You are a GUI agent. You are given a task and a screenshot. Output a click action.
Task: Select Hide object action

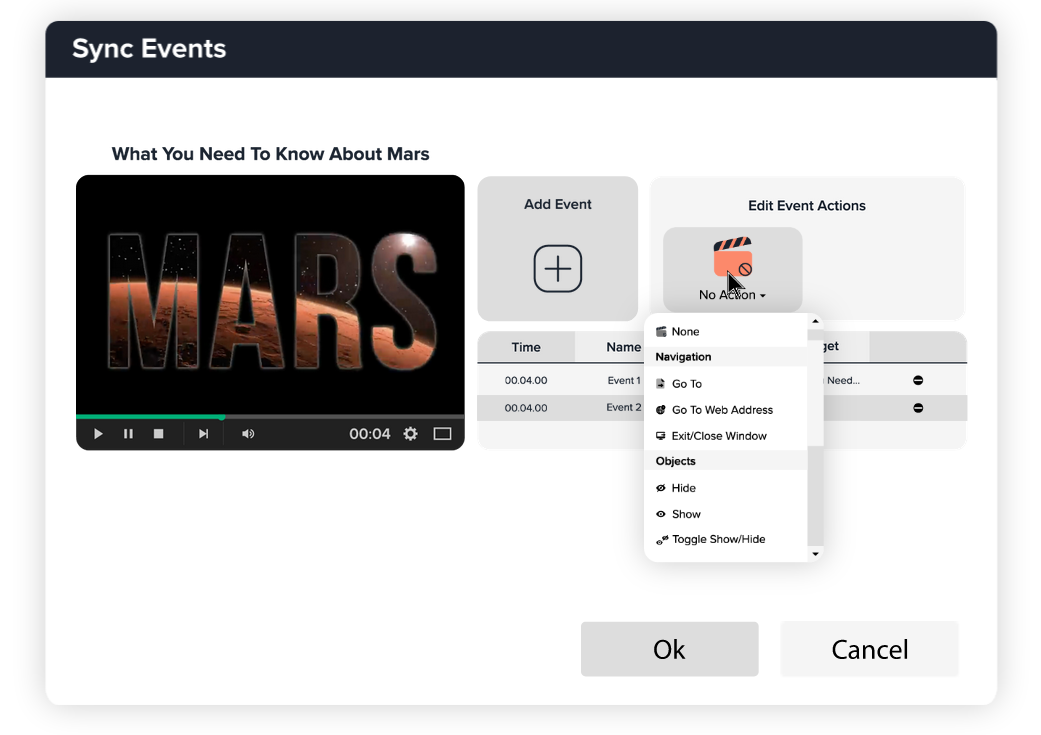683,488
